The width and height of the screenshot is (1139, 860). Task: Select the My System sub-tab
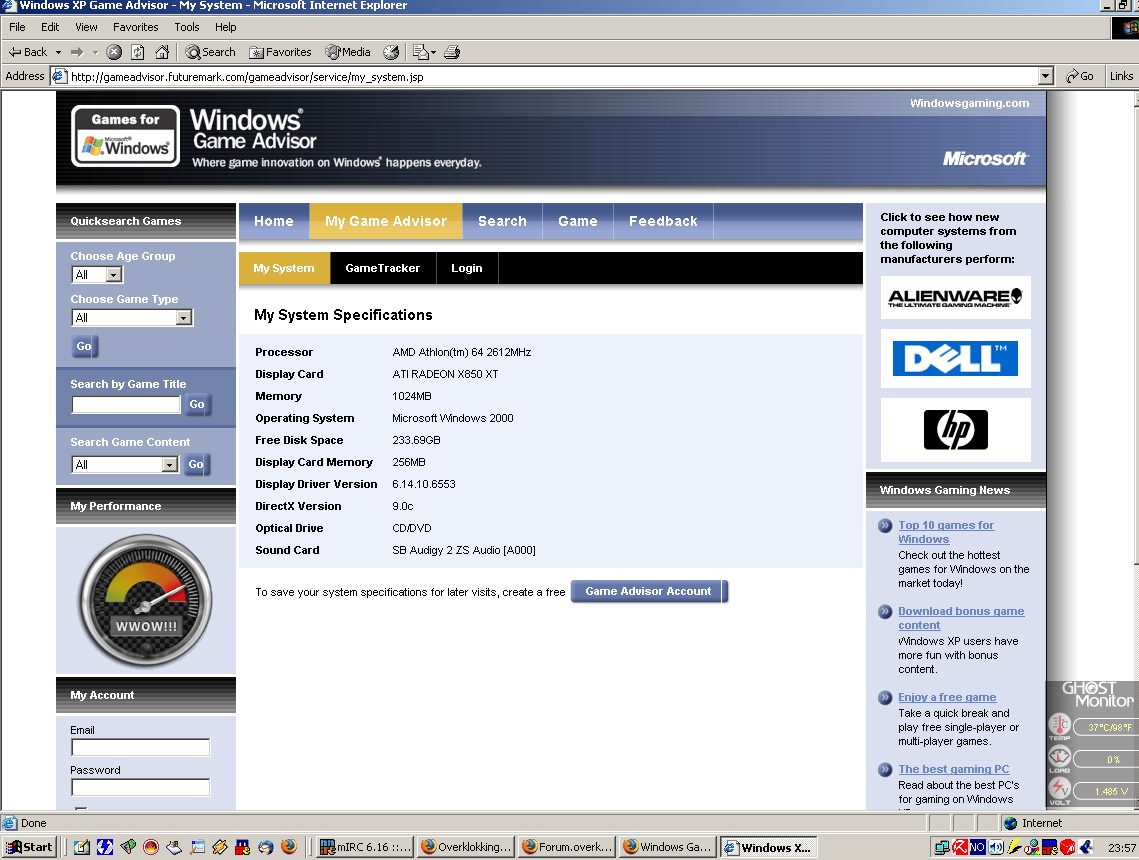pyautogui.click(x=284, y=268)
